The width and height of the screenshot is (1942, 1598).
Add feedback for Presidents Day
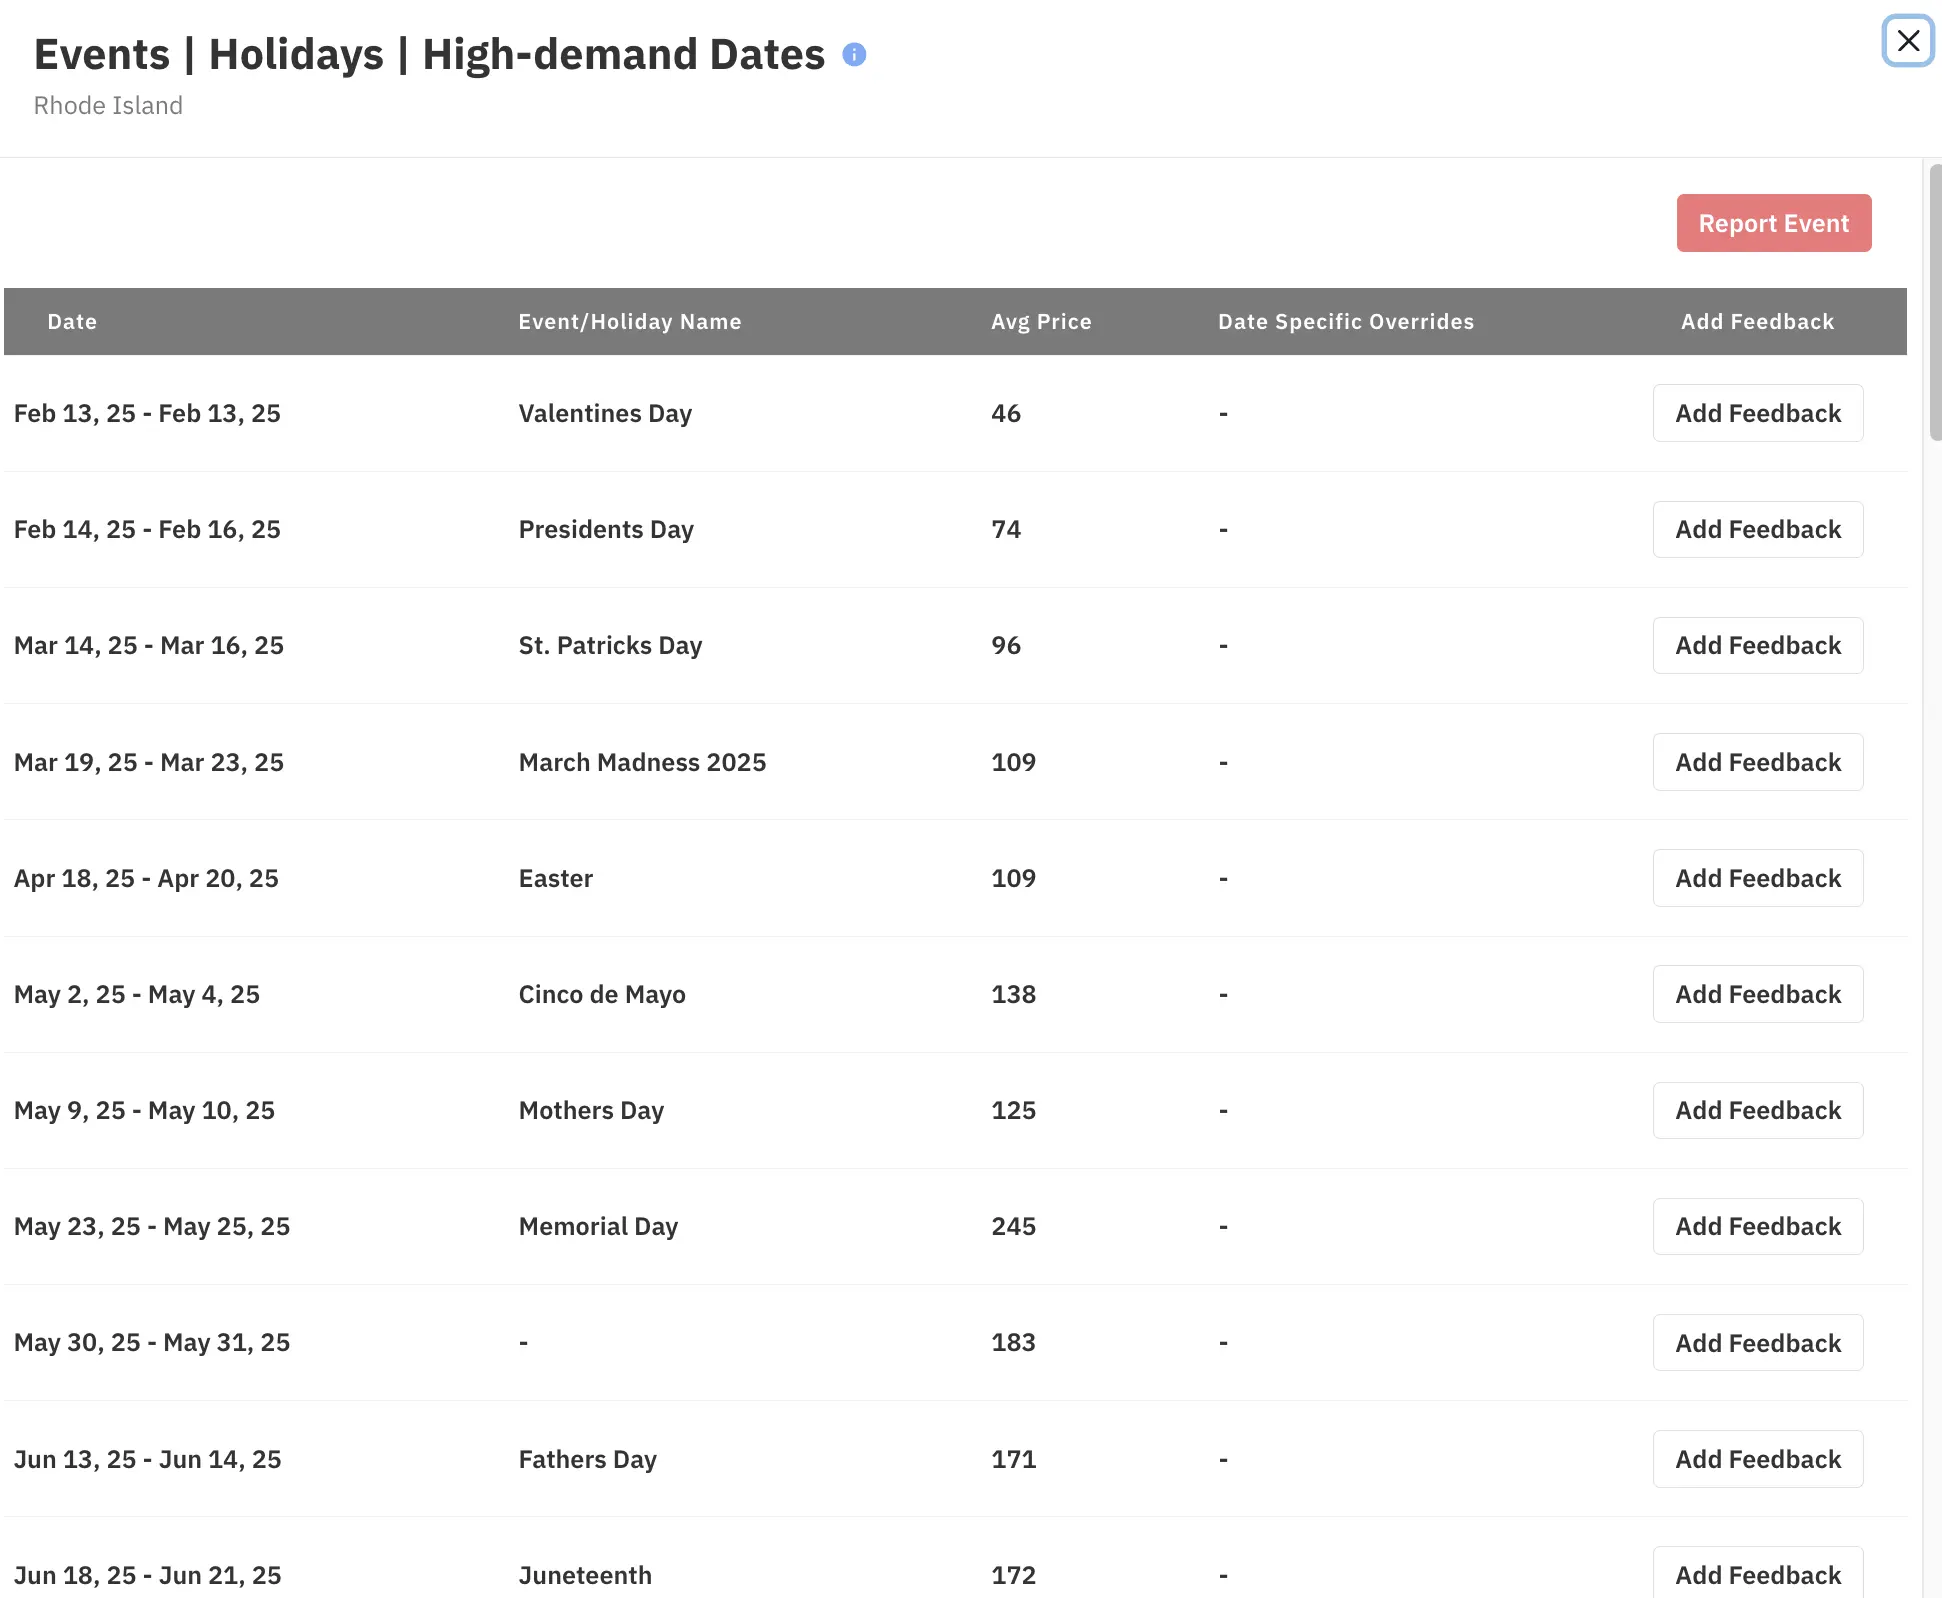click(x=1757, y=529)
